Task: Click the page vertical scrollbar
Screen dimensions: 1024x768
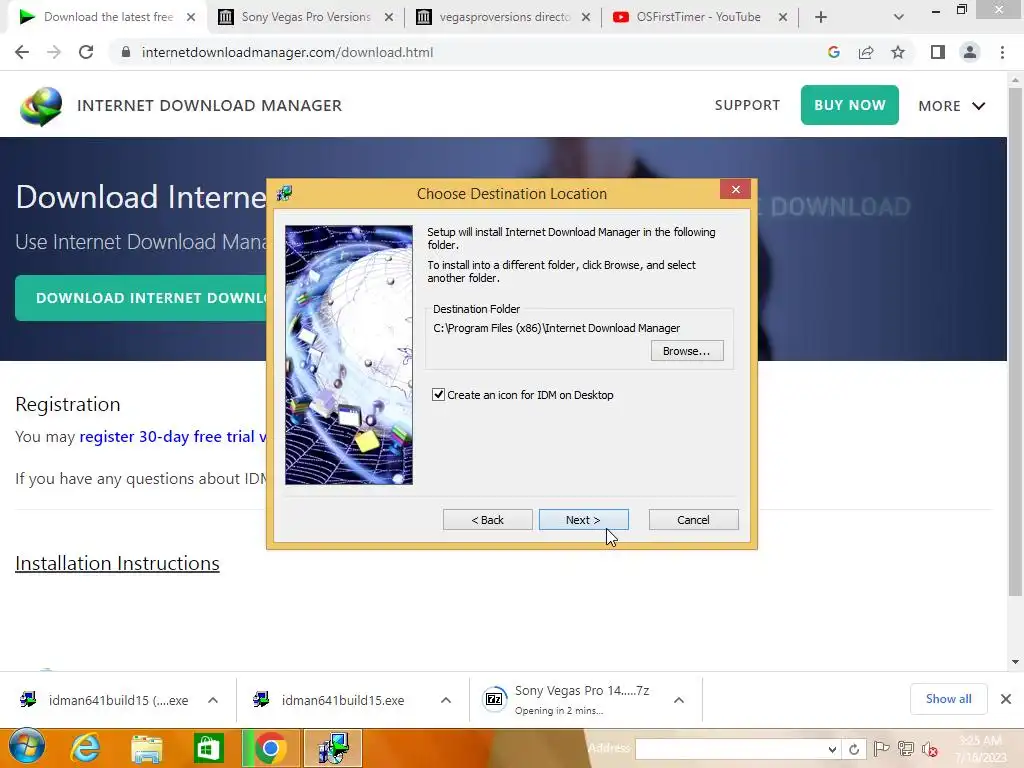Action: (1015, 342)
